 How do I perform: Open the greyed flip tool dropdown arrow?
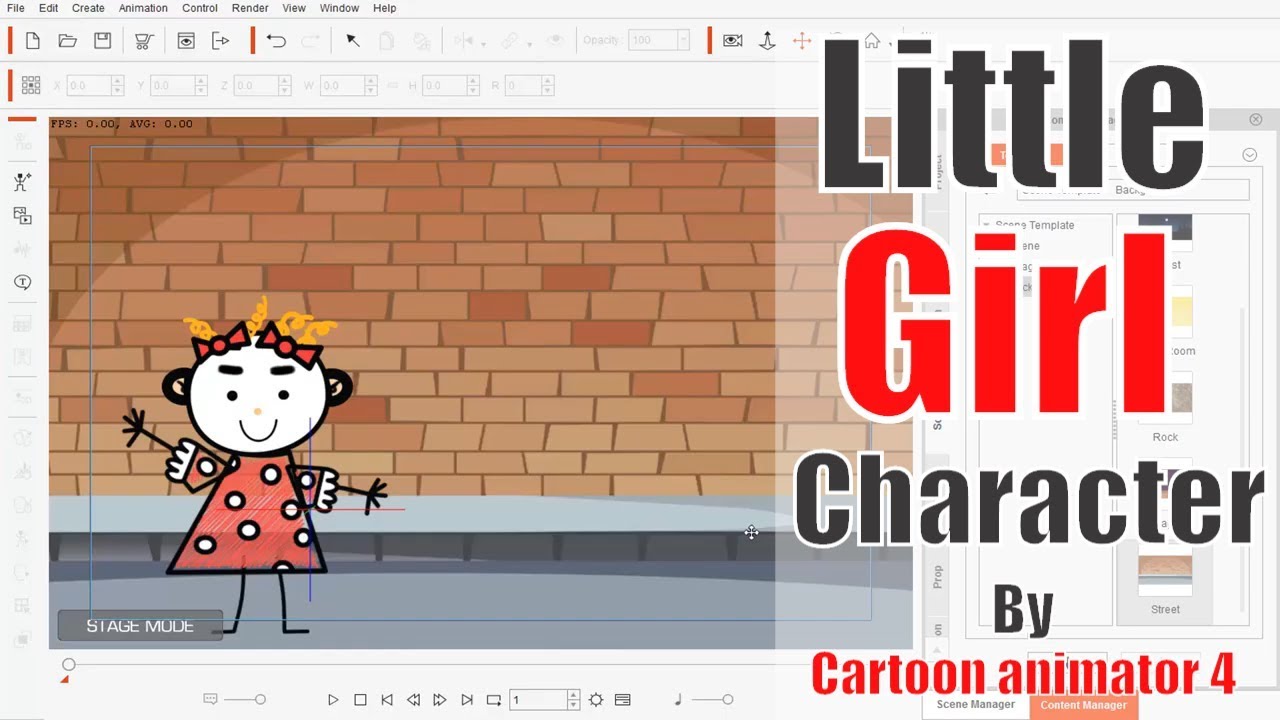(484, 44)
